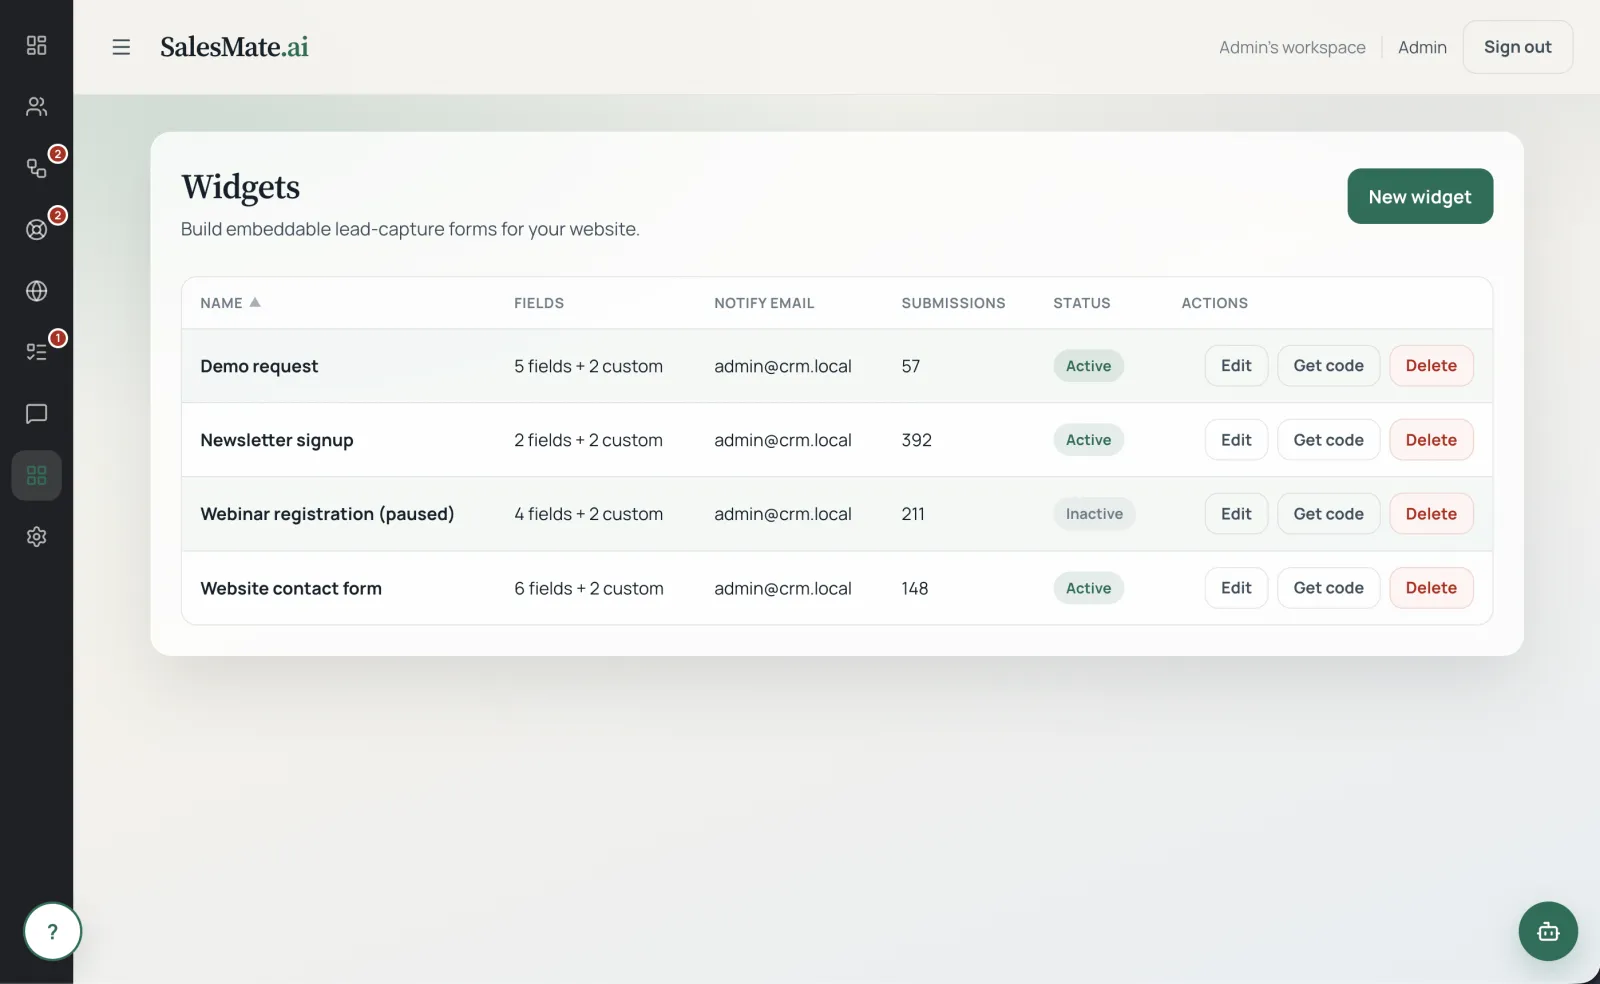This screenshot has height=984, width=1600.
Task: Click the Demo request name
Action: (x=259, y=366)
